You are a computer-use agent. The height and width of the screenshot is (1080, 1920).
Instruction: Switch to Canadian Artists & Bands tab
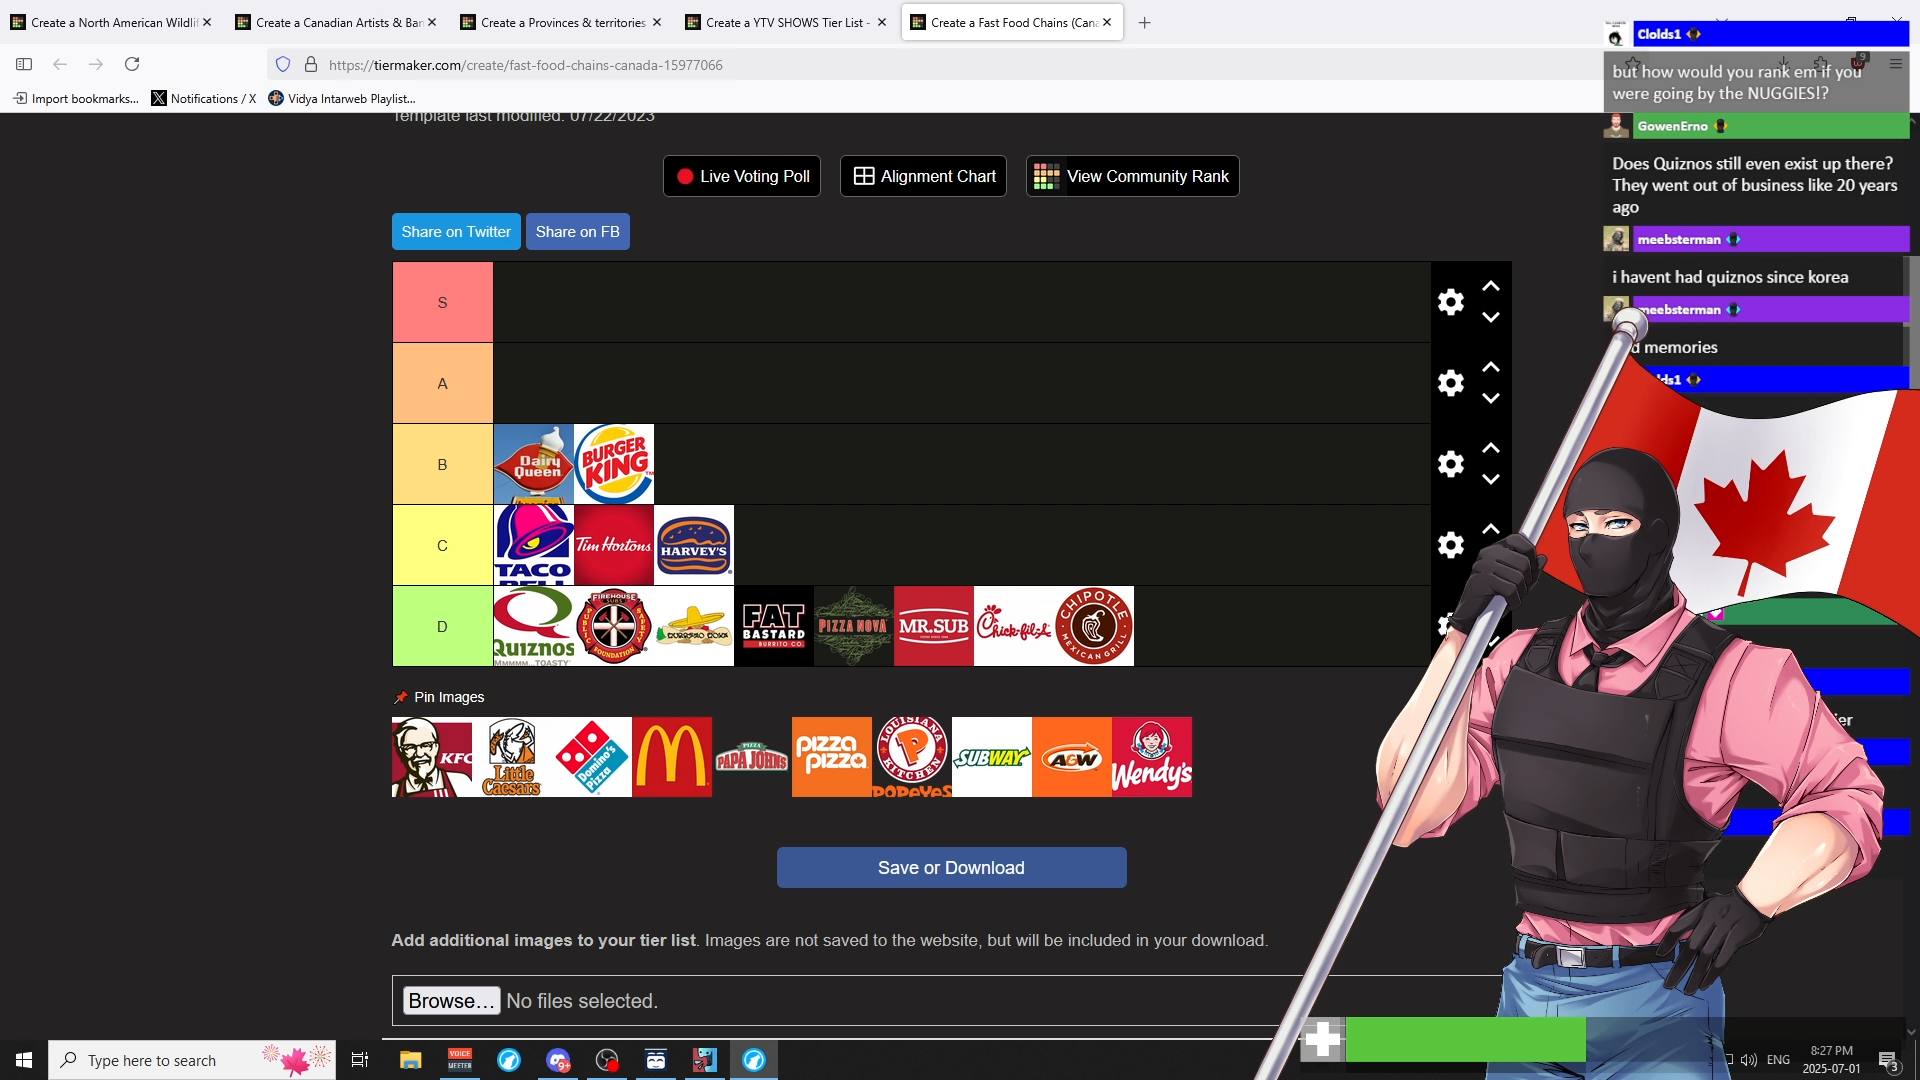(336, 22)
